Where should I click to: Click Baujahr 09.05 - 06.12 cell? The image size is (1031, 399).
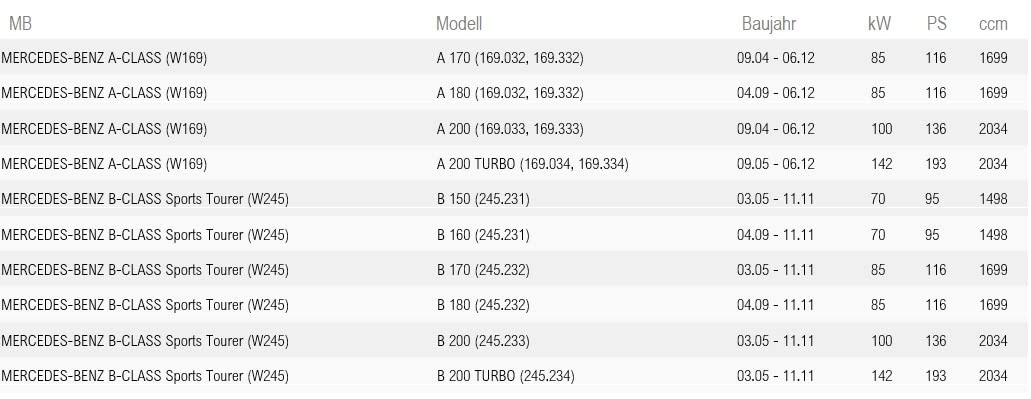click(775, 164)
